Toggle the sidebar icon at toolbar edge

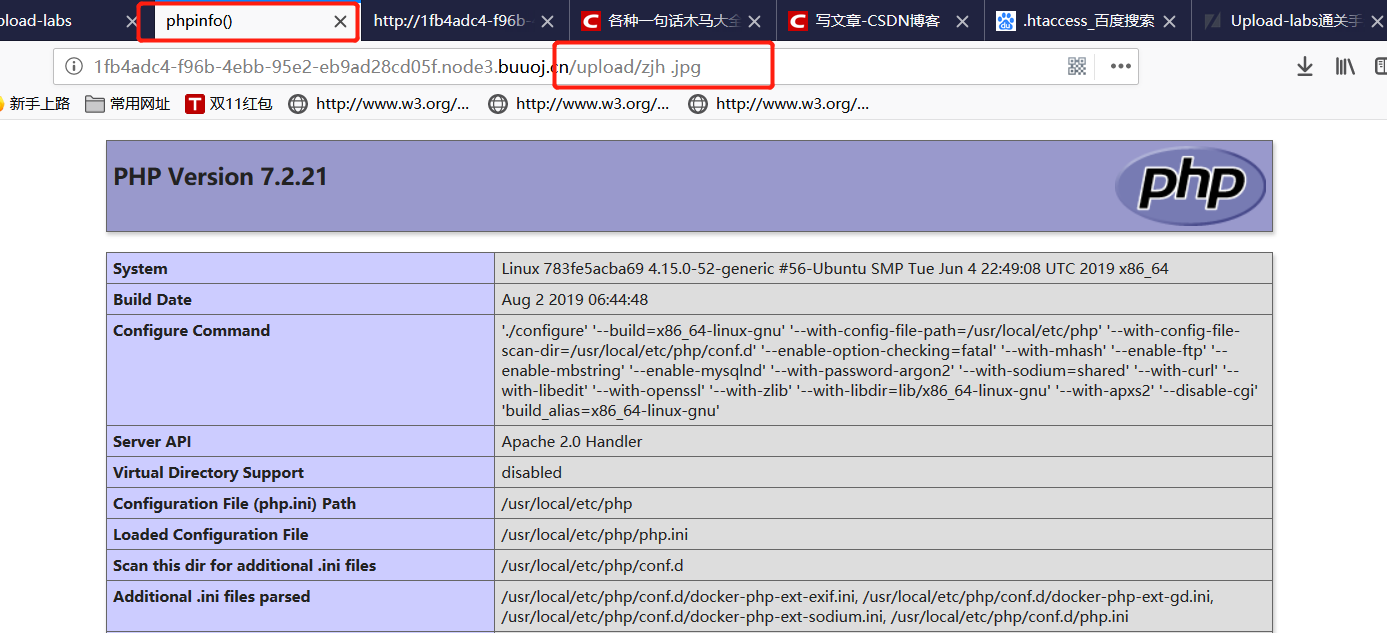coord(1381,66)
